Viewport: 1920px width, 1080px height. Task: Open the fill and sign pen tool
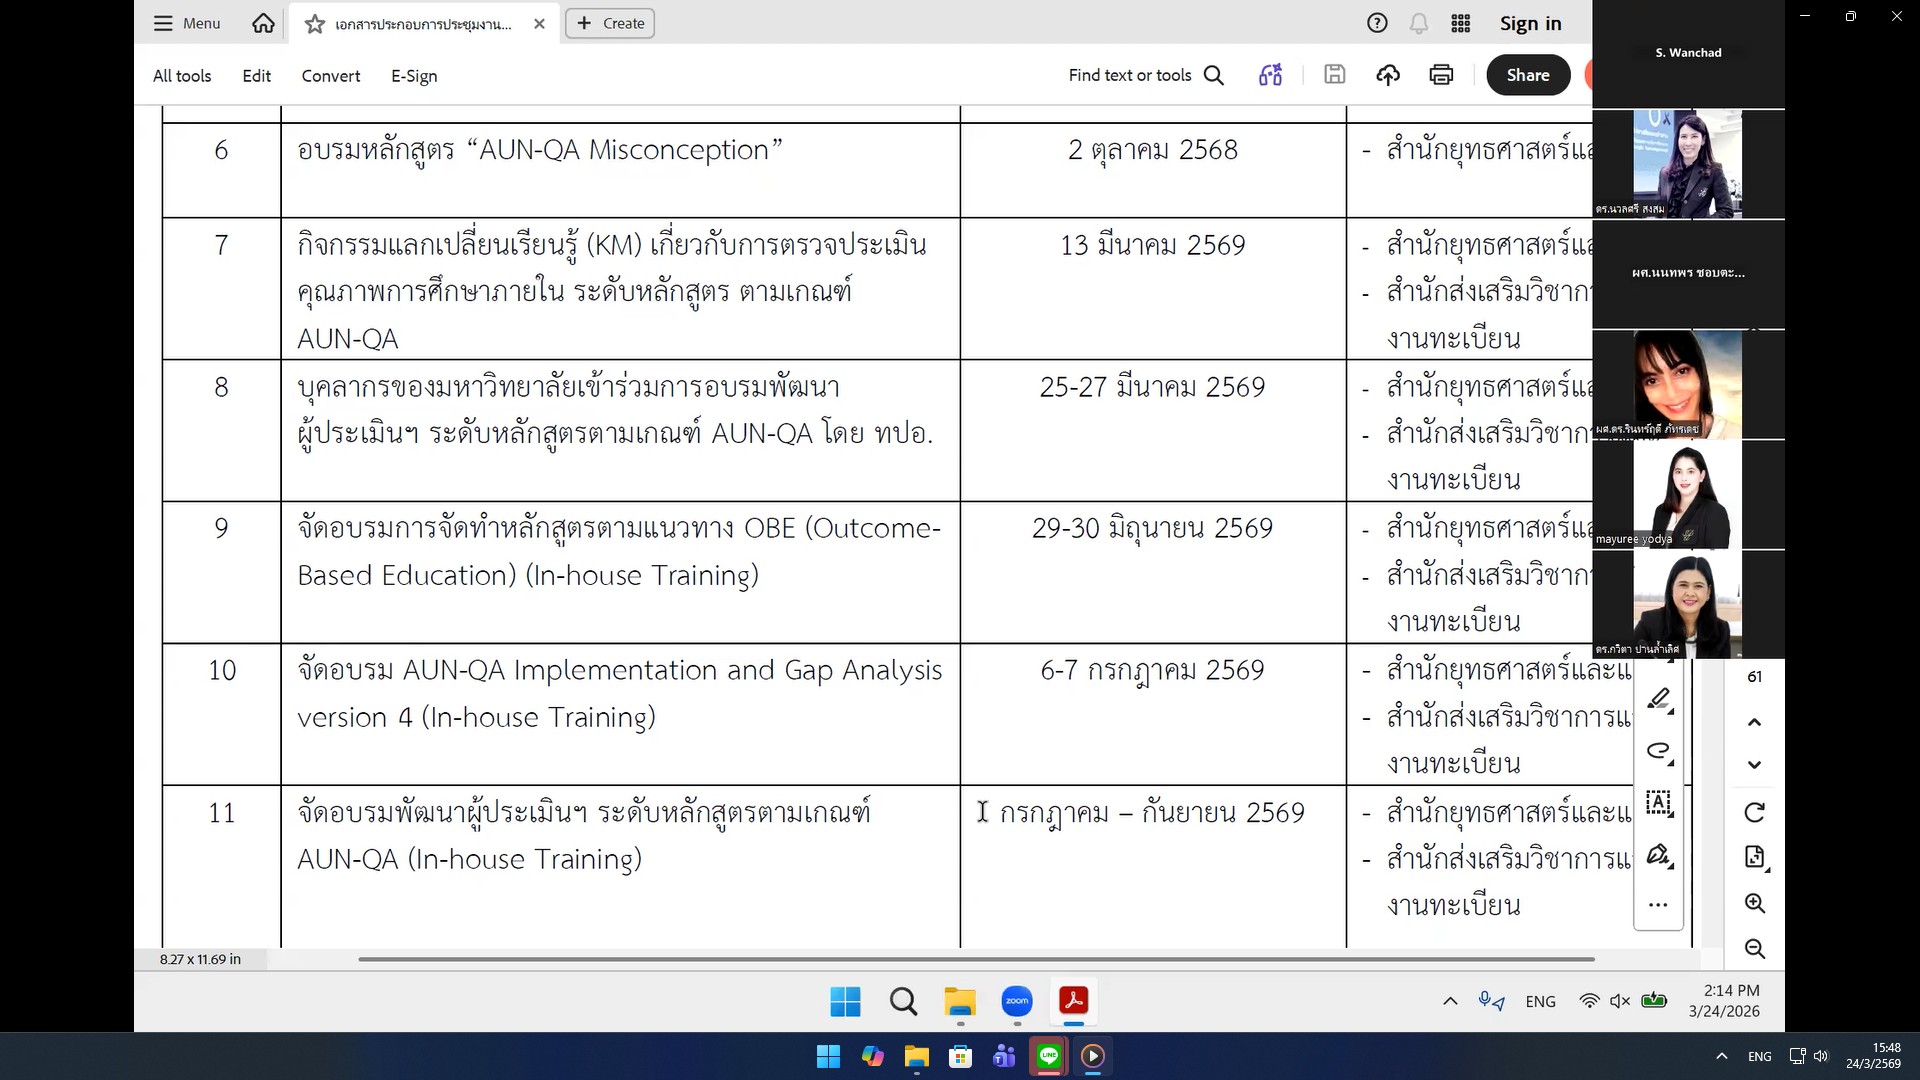pos(1658,855)
